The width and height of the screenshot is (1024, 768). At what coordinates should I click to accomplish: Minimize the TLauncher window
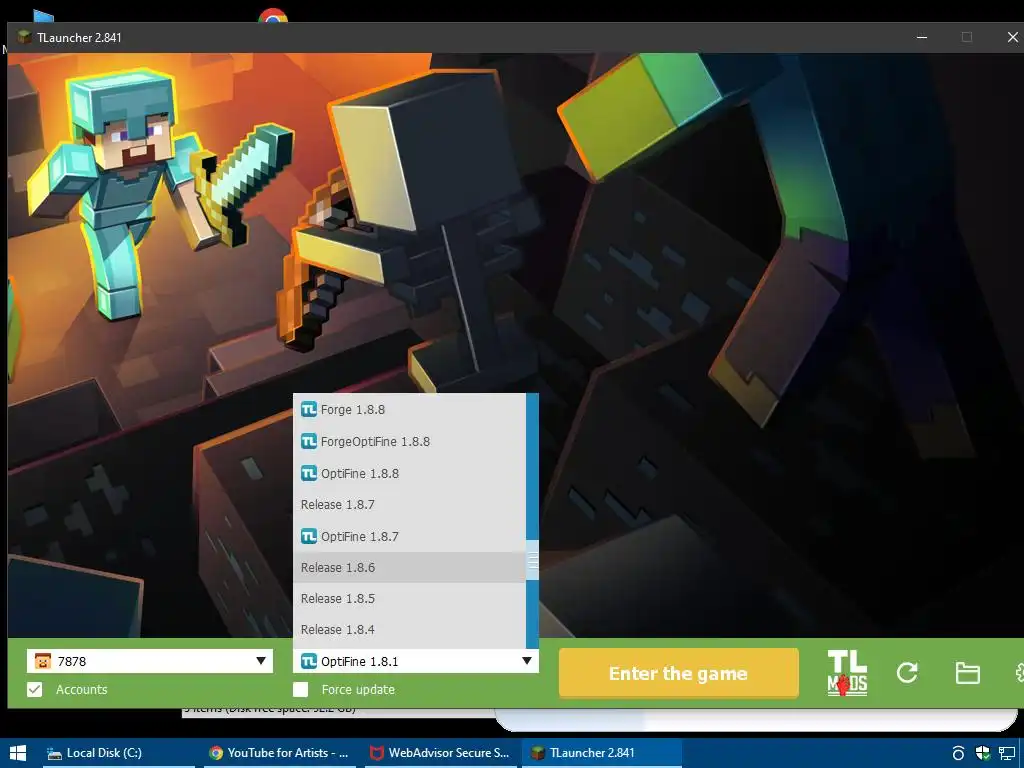coord(922,37)
